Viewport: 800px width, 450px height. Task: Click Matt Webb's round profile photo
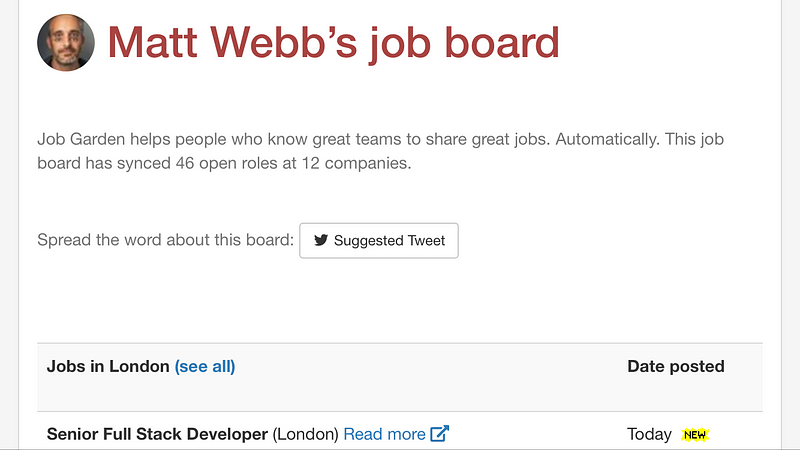click(66, 42)
